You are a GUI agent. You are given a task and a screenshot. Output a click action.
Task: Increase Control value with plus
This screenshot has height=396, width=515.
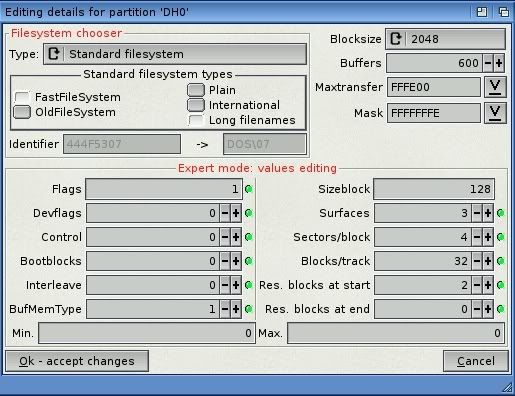(x=236, y=237)
